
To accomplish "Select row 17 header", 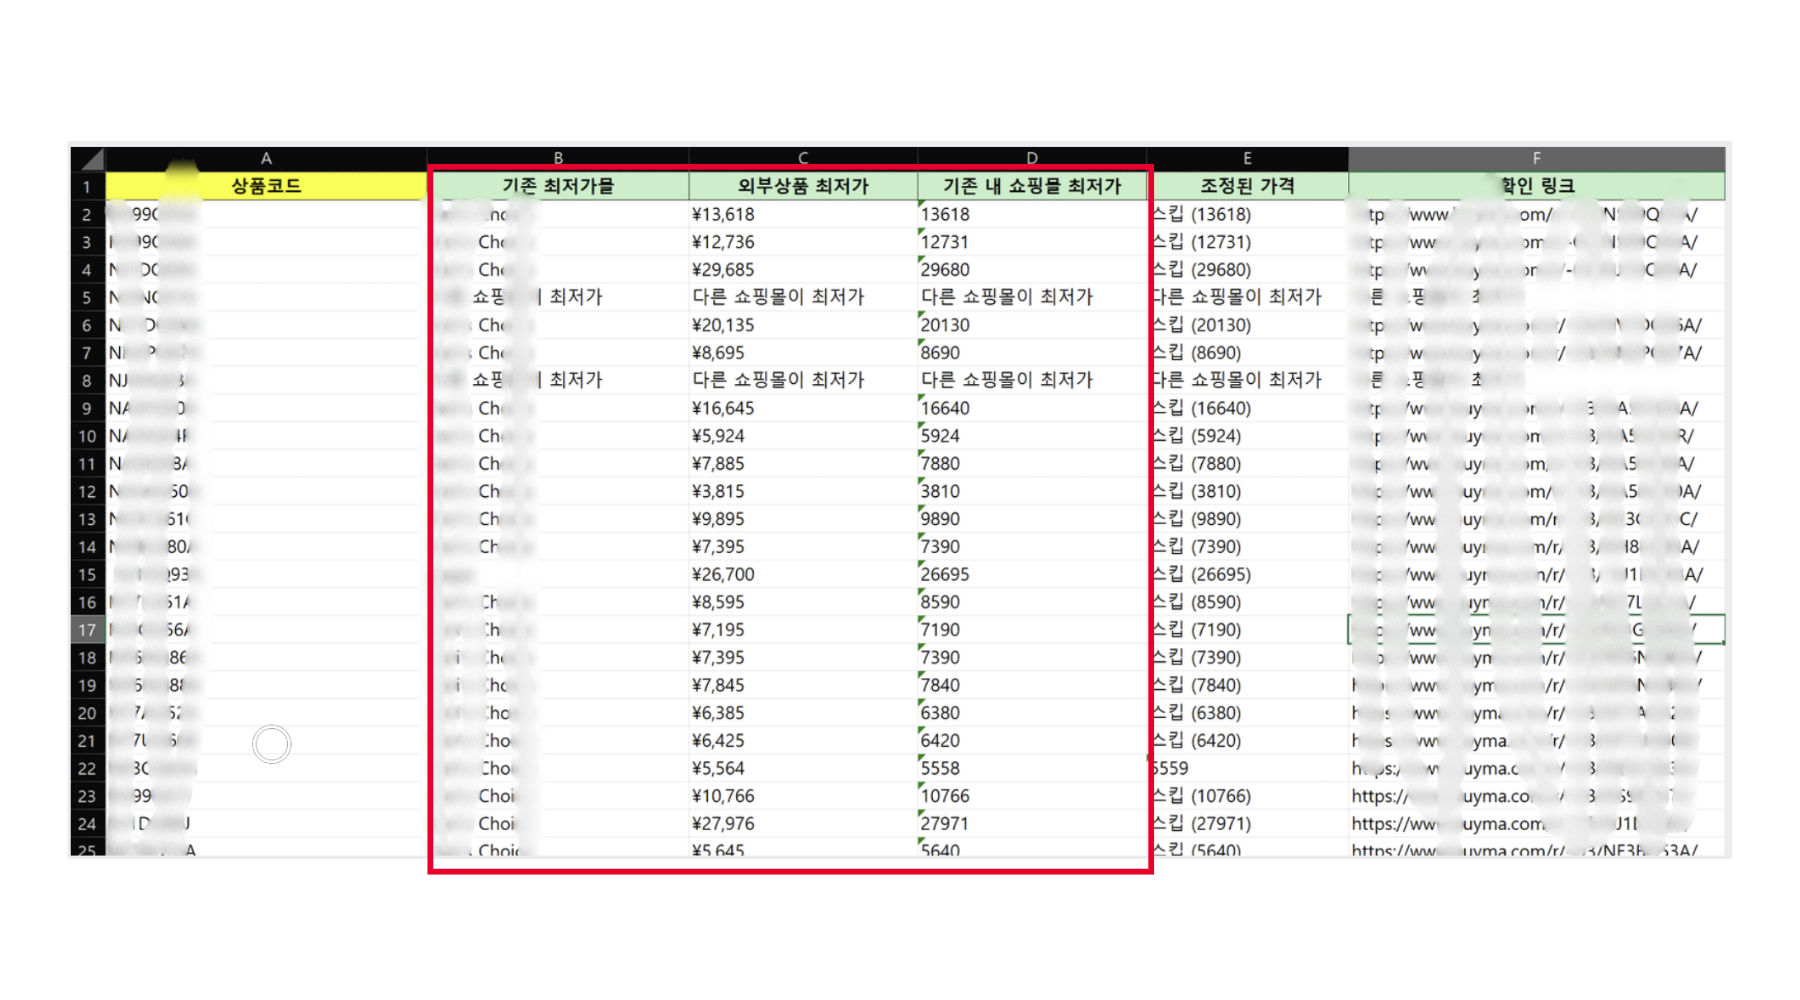I will click(87, 630).
